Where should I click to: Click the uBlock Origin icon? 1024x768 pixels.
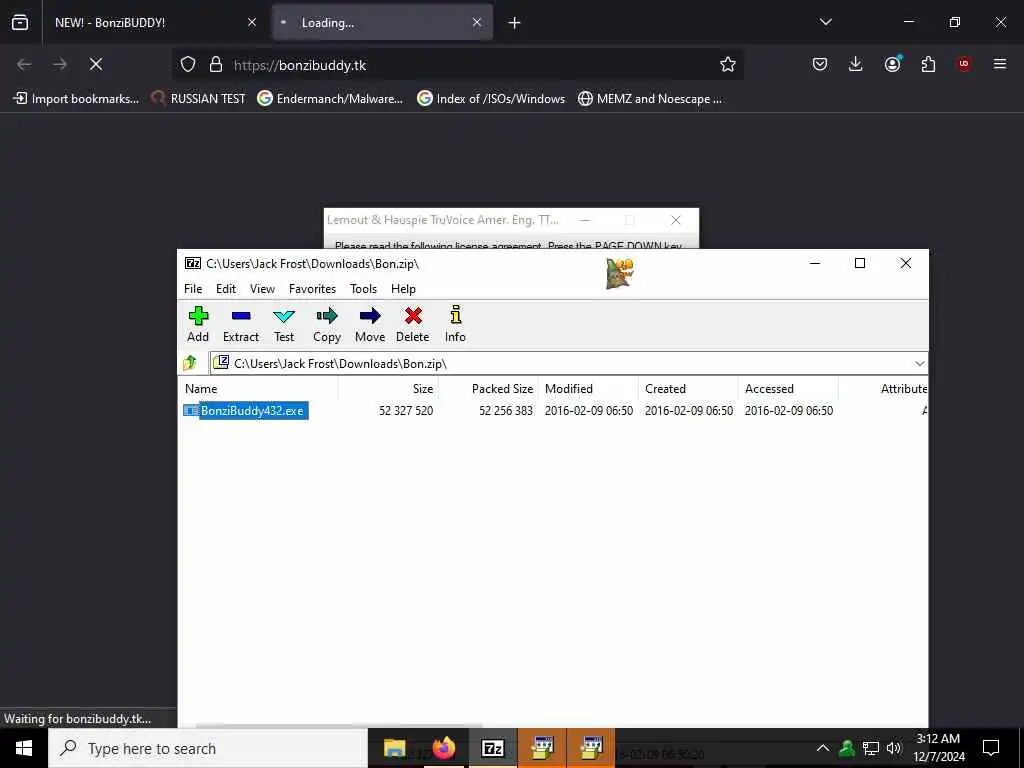click(x=964, y=64)
